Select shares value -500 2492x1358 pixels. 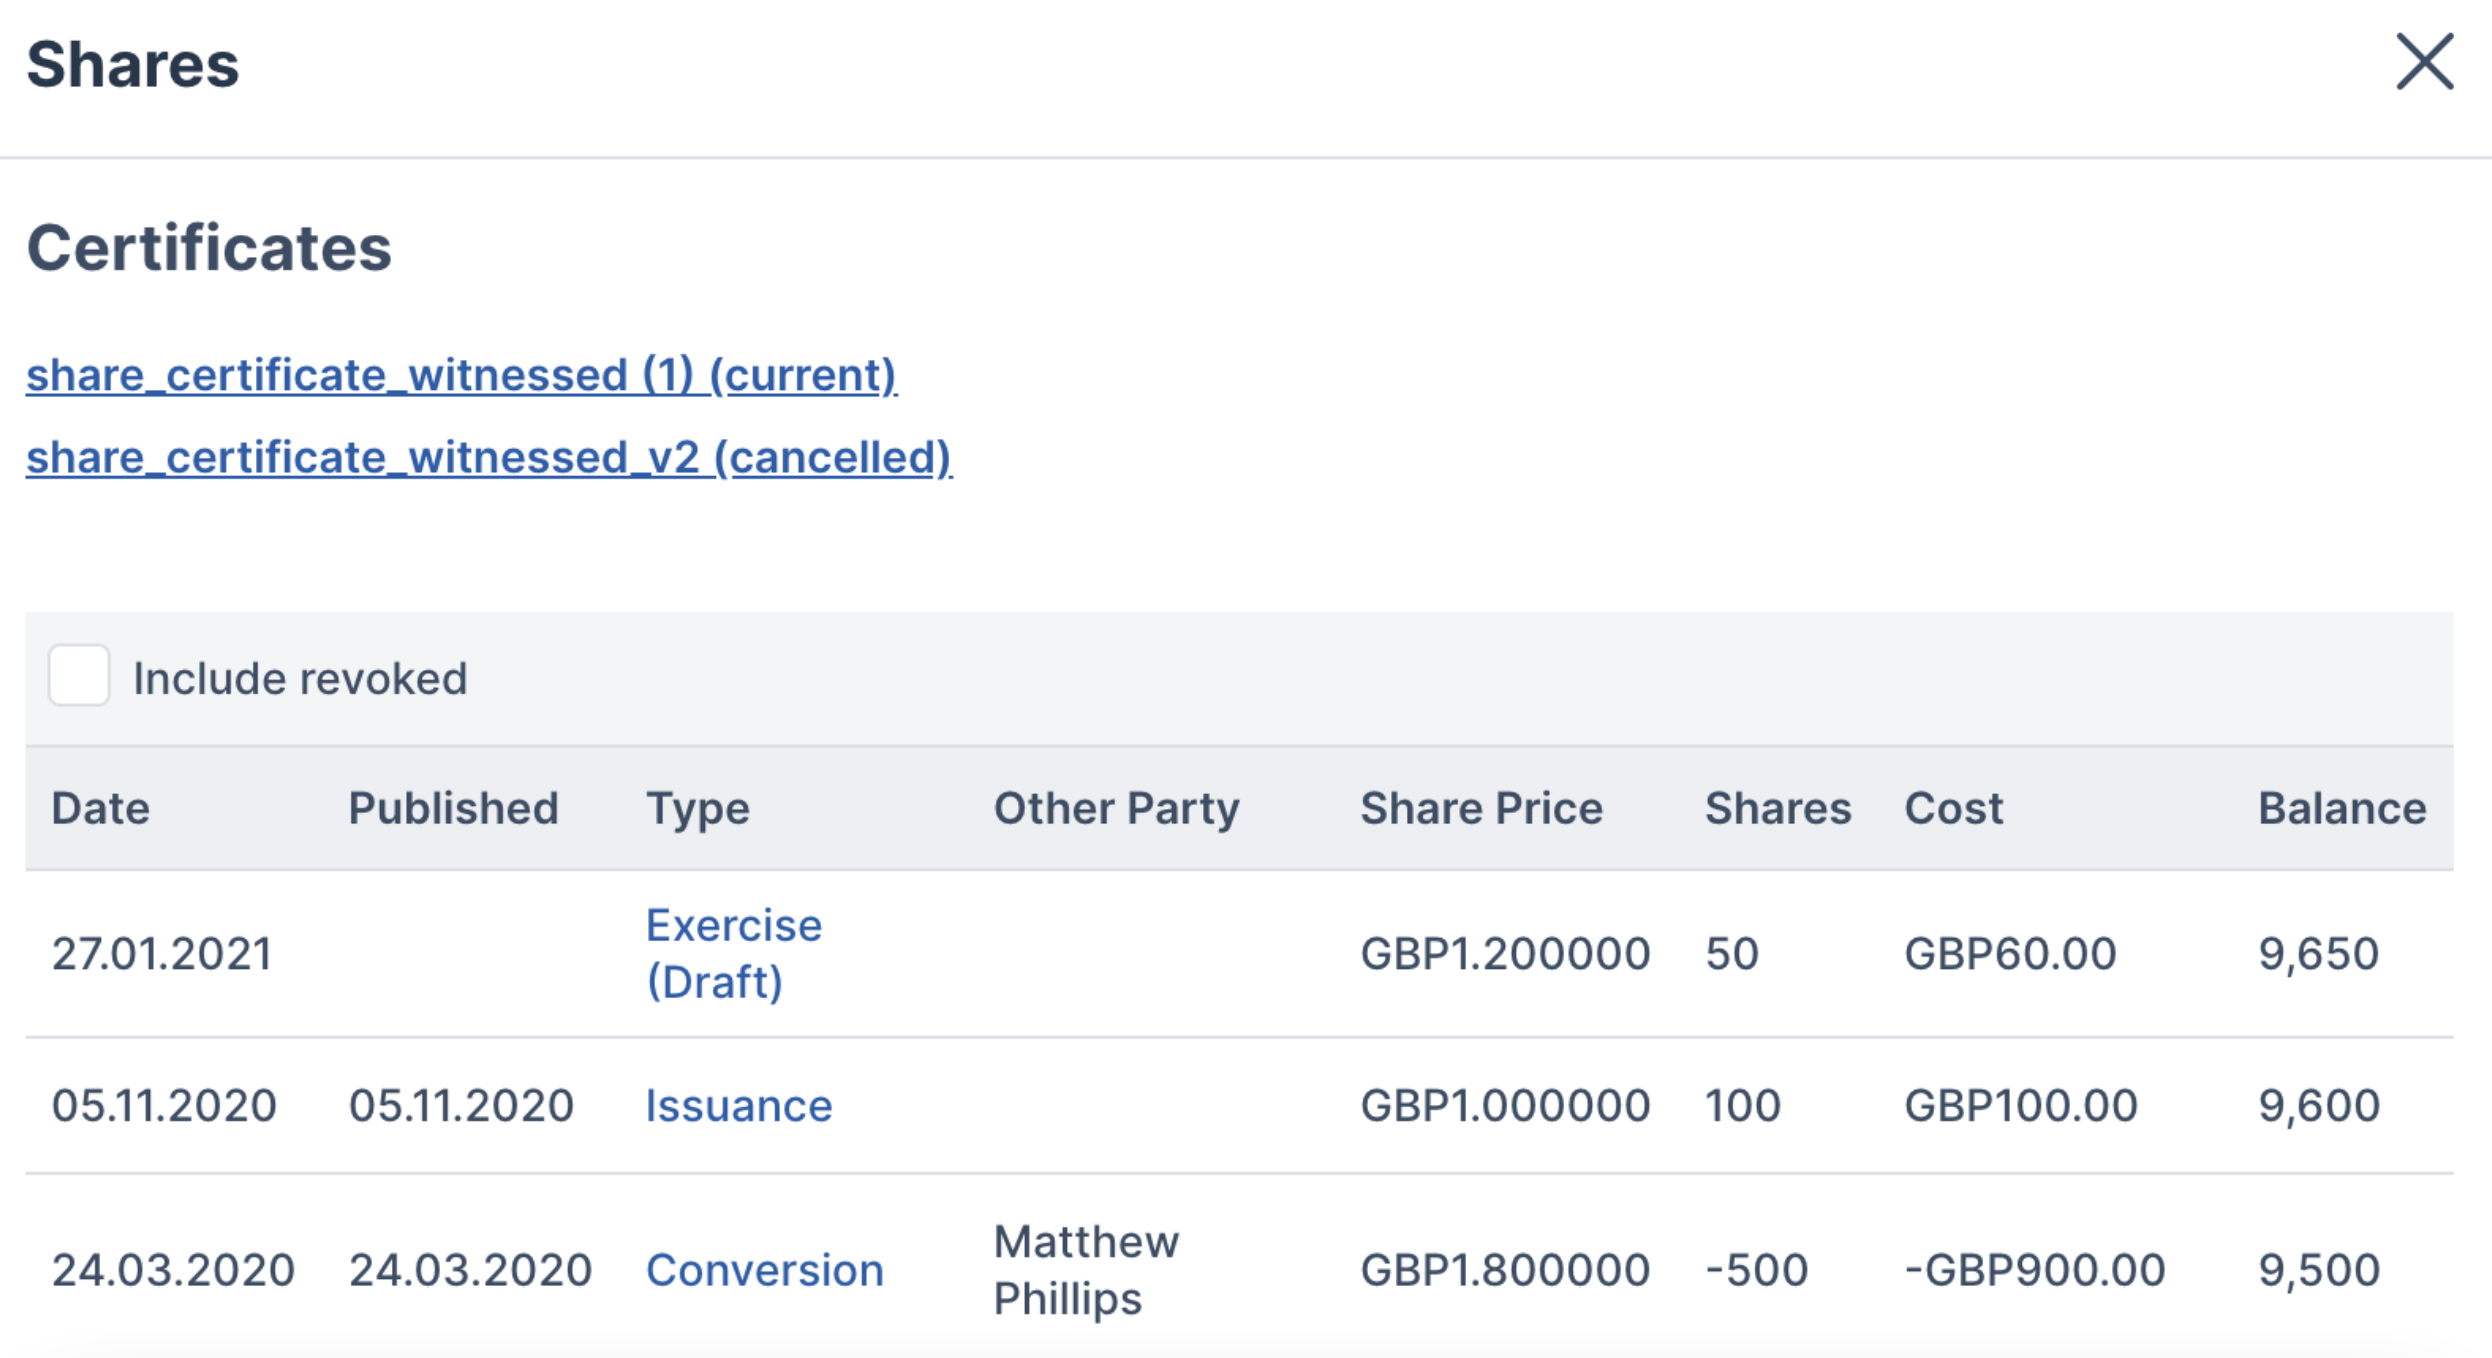pyautogui.click(x=1757, y=1270)
